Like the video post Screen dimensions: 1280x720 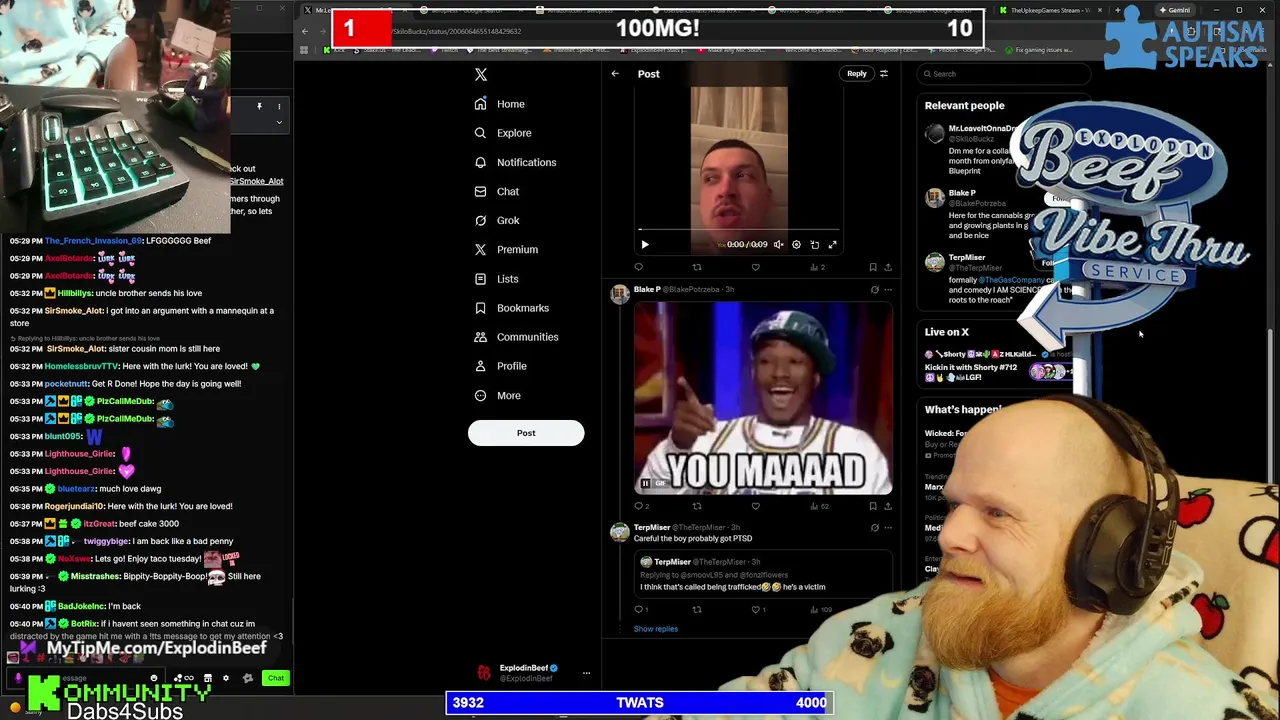point(755,267)
